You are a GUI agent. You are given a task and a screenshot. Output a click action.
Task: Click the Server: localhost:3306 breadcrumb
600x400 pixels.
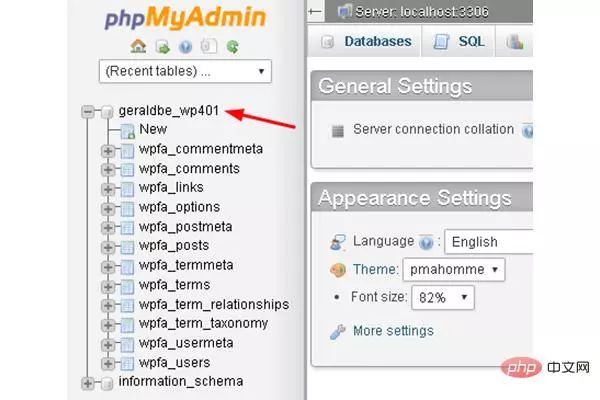421,12
